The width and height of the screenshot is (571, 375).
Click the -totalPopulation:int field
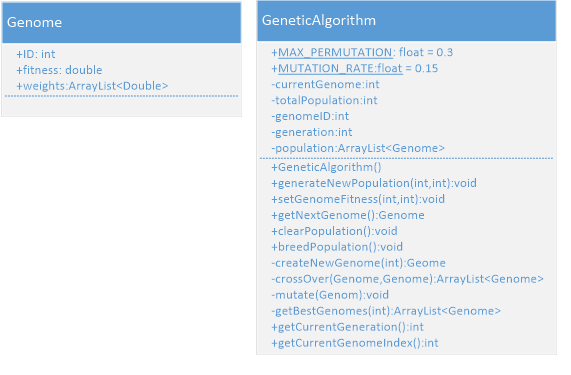(324, 100)
